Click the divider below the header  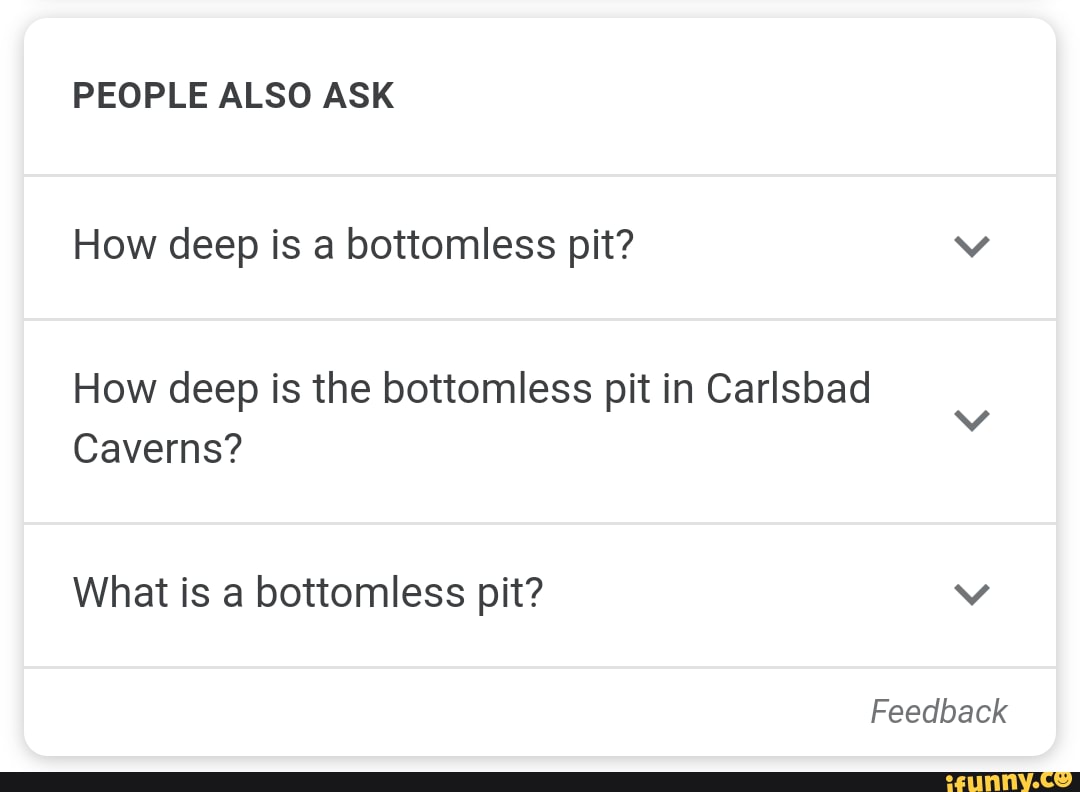click(540, 171)
